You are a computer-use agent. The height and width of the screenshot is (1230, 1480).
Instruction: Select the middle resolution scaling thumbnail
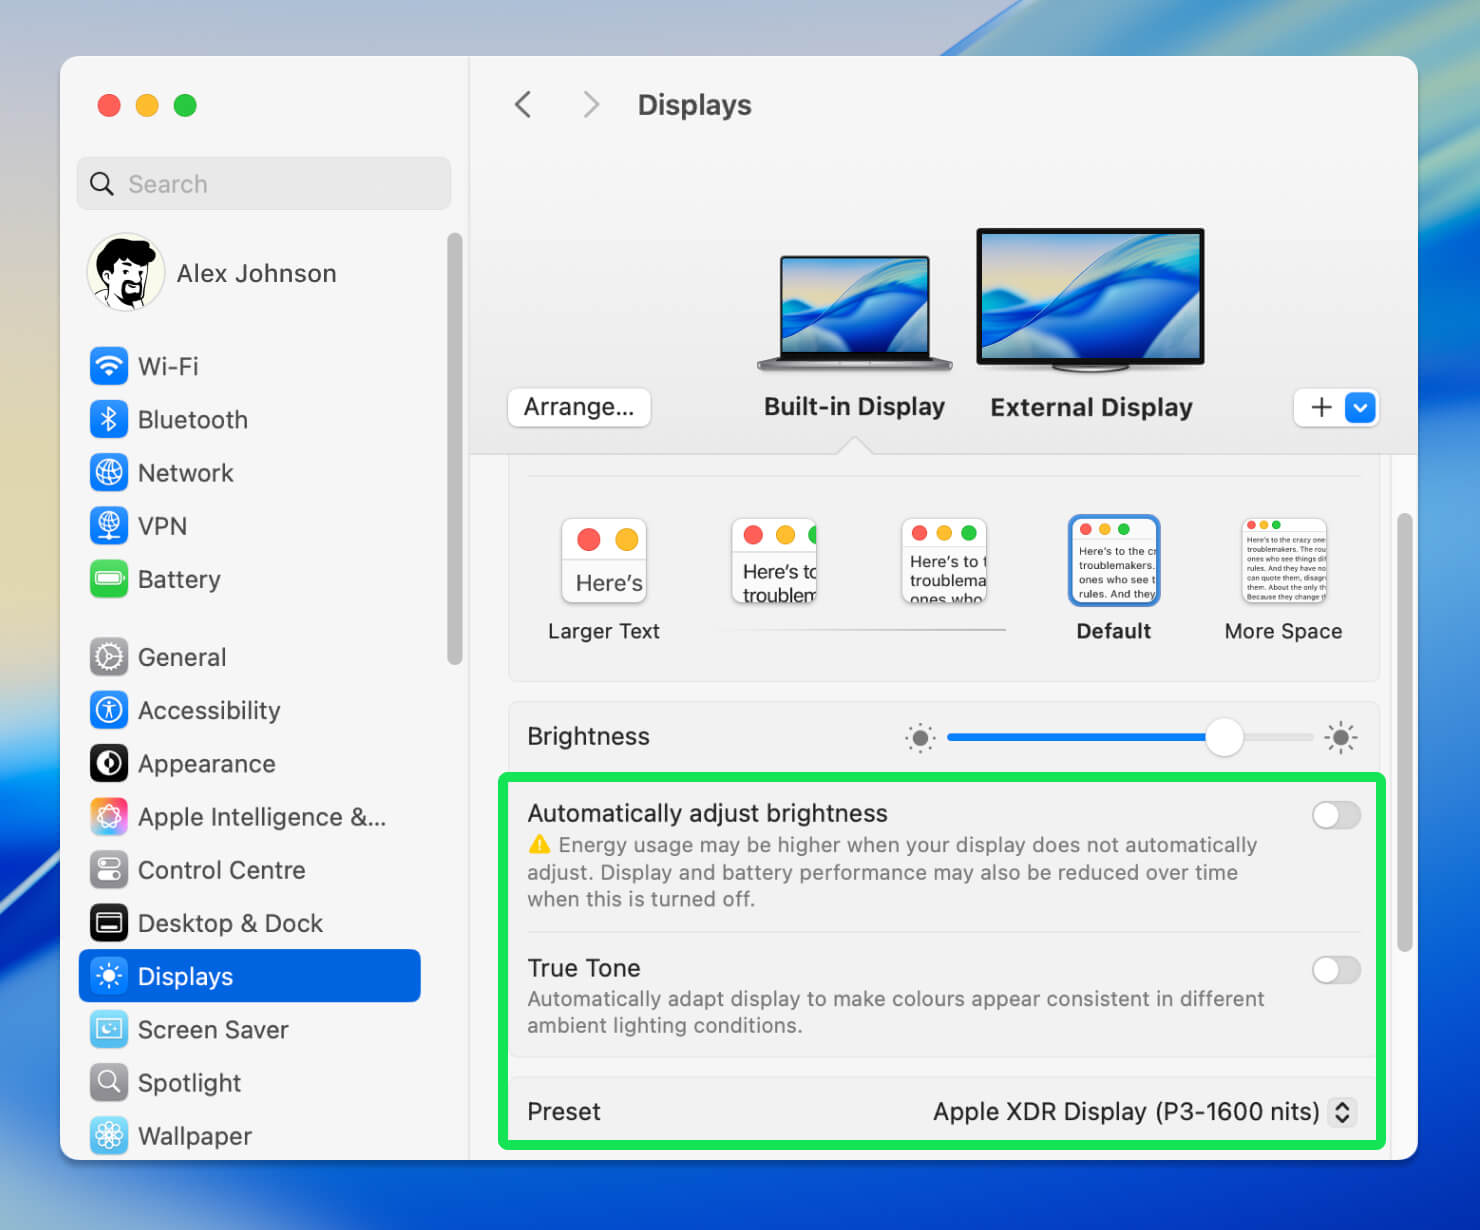coord(944,561)
